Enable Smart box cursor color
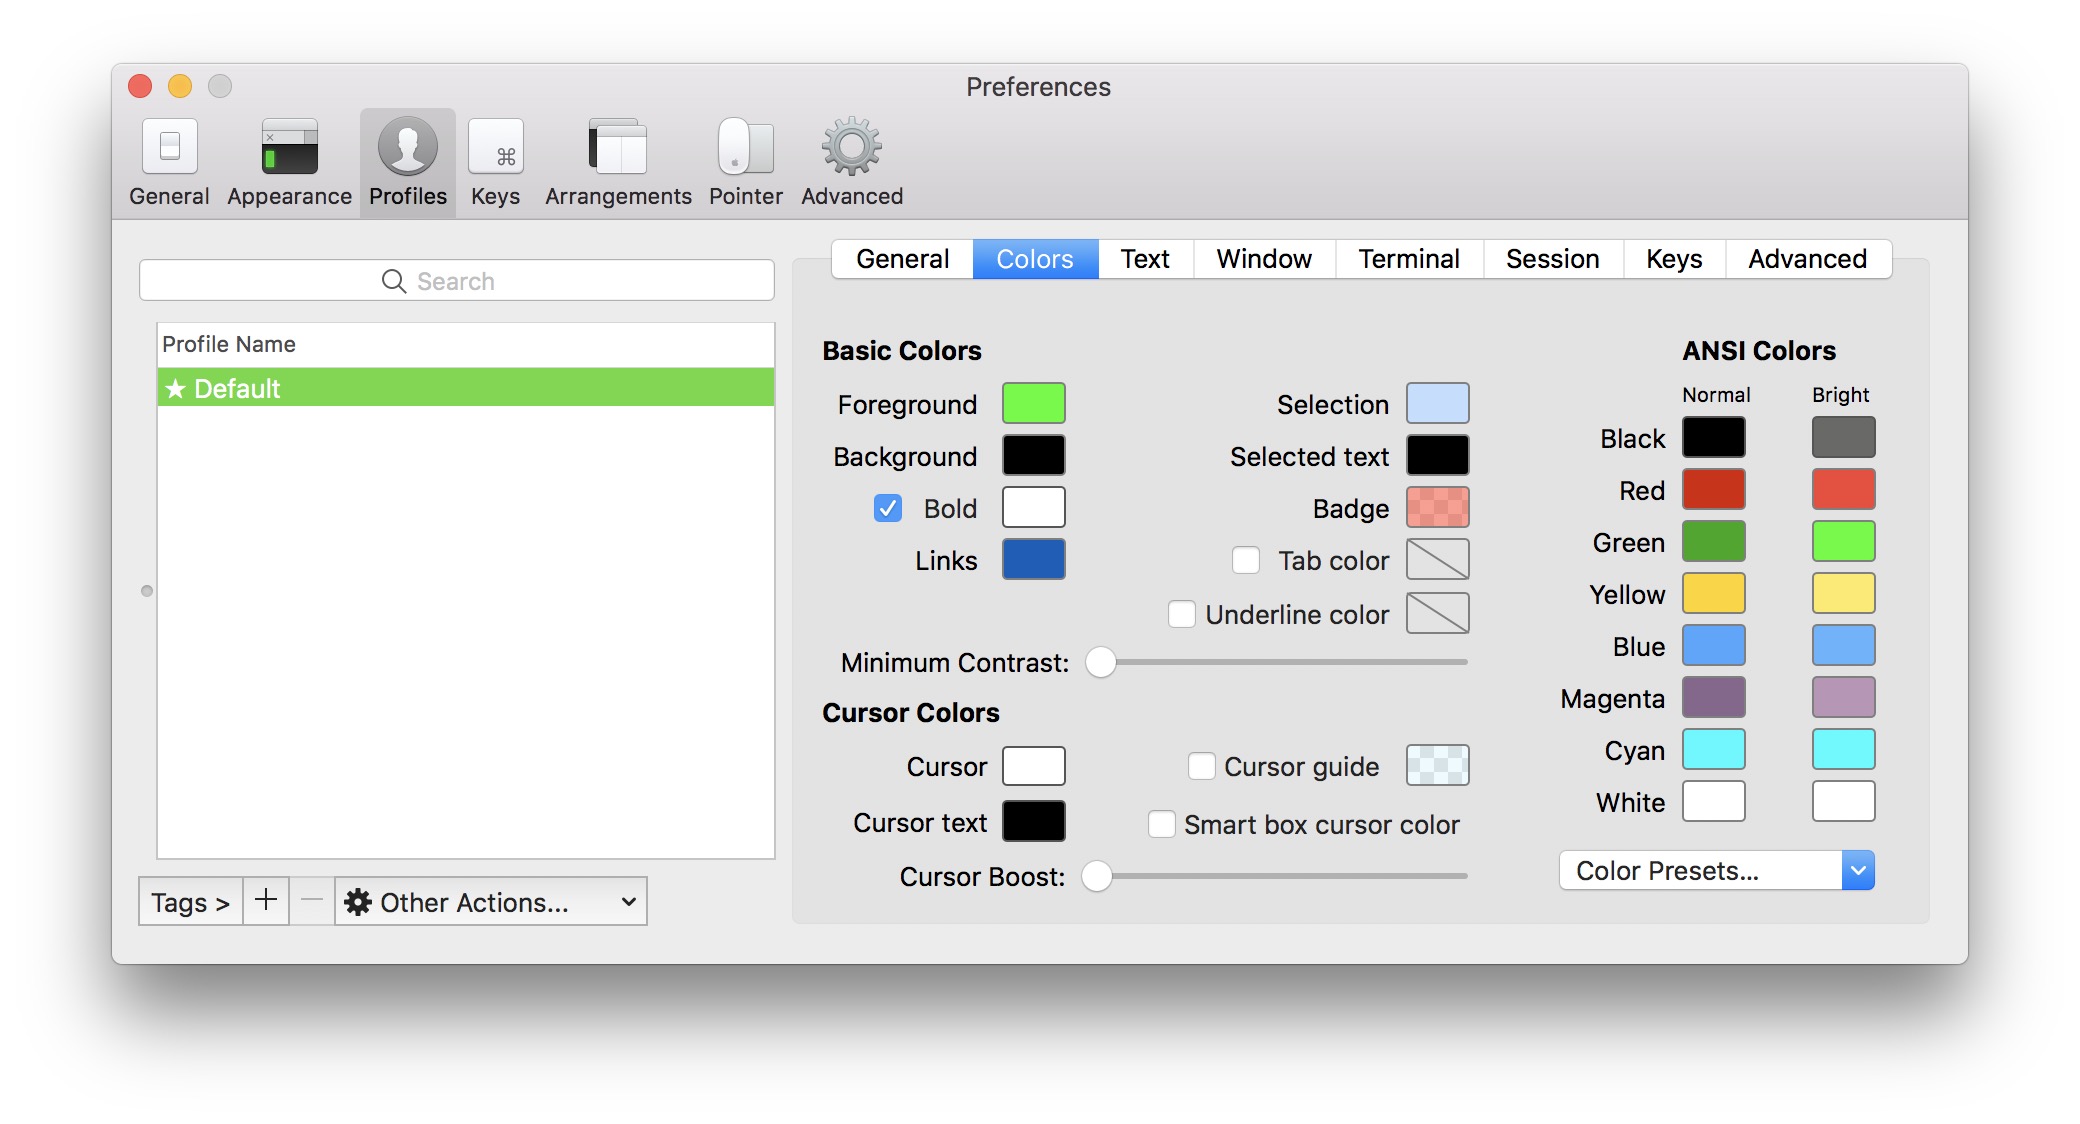Screen dimensions: 2080x1124 pyautogui.click(x=1161, y=824)
